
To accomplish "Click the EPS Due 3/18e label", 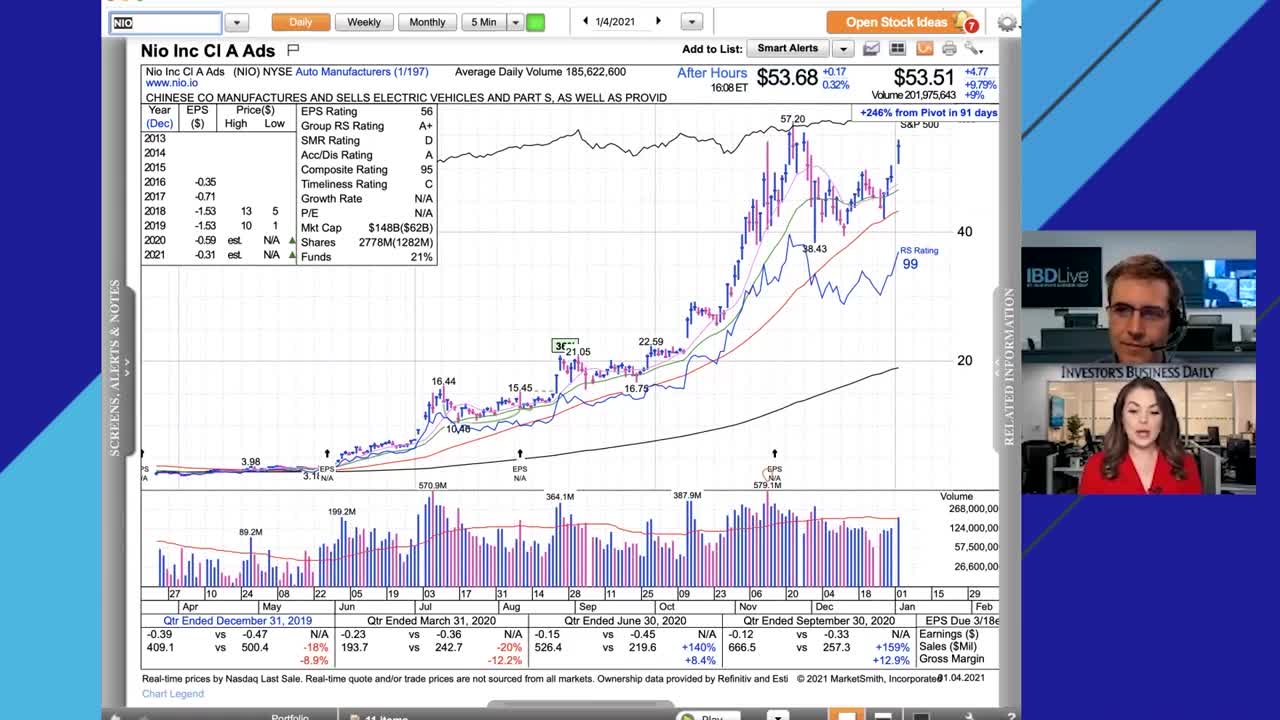I will (961, 621).
